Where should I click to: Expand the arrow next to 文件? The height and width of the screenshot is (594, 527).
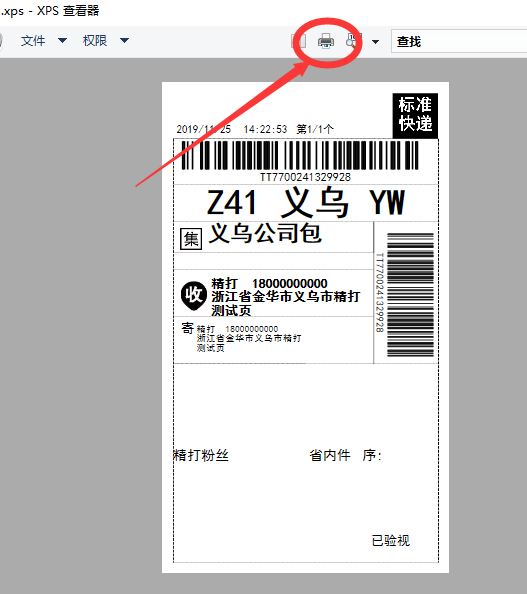pos(63,40)
